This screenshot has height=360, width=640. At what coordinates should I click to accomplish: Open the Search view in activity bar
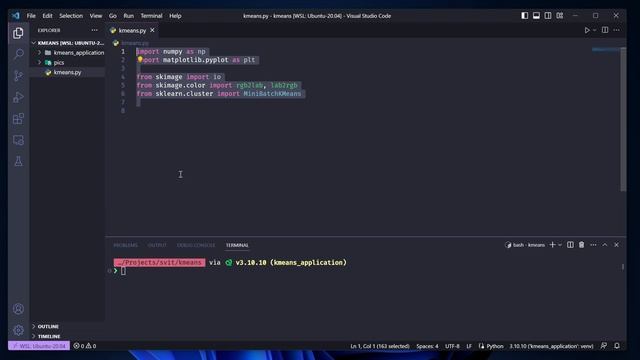click(18, 54)
